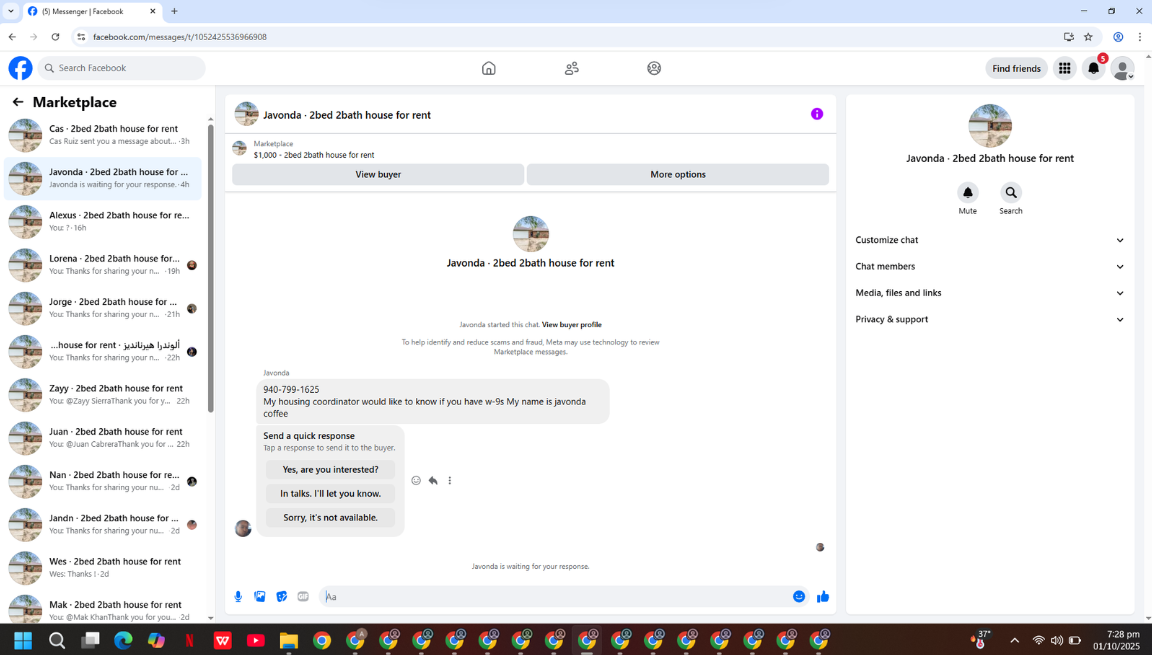This screenshot has height=655, width=1152.
Task: Choose a GIF in the composer
Action: click(303, 596)
